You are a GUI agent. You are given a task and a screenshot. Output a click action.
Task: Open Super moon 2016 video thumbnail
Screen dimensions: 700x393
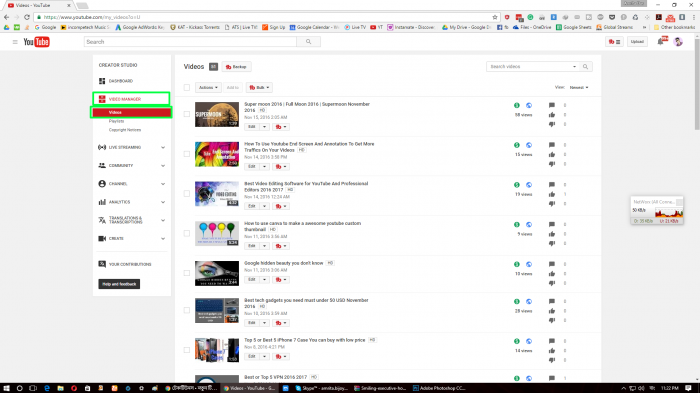tap(217, 114)
